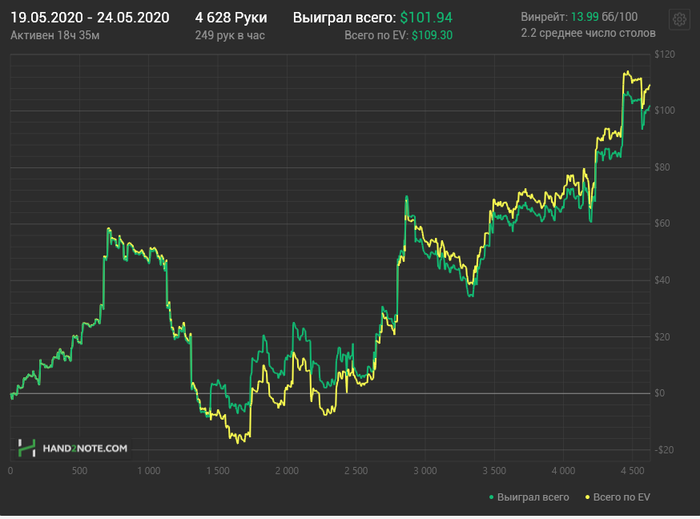Viewport: 700px width, 519px height.
Task: Click the $100 y-axis label
Action: (664, 111)
